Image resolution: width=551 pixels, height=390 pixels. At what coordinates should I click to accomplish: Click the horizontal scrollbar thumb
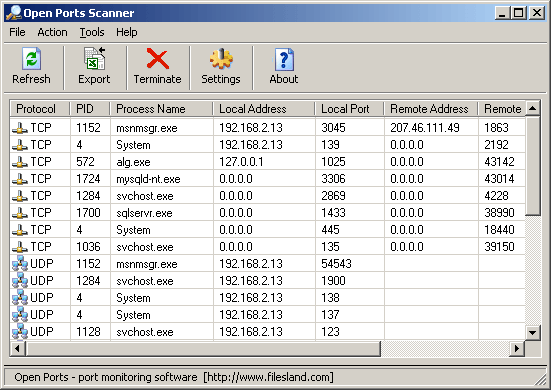(203, 349)
